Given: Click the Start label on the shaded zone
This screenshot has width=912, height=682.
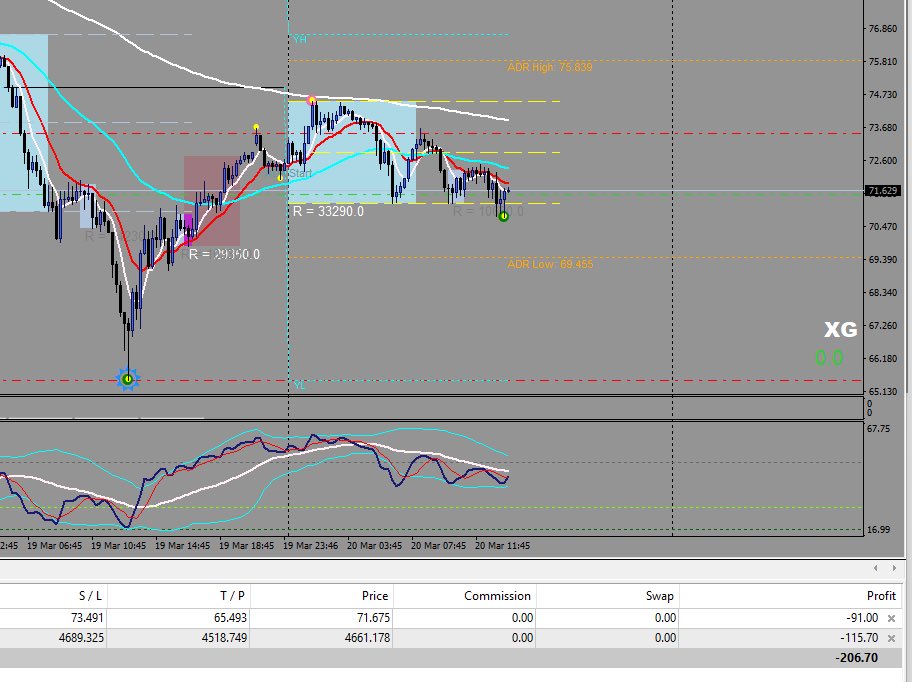Looking at the screenshot, I should click(x=301, y=173).
